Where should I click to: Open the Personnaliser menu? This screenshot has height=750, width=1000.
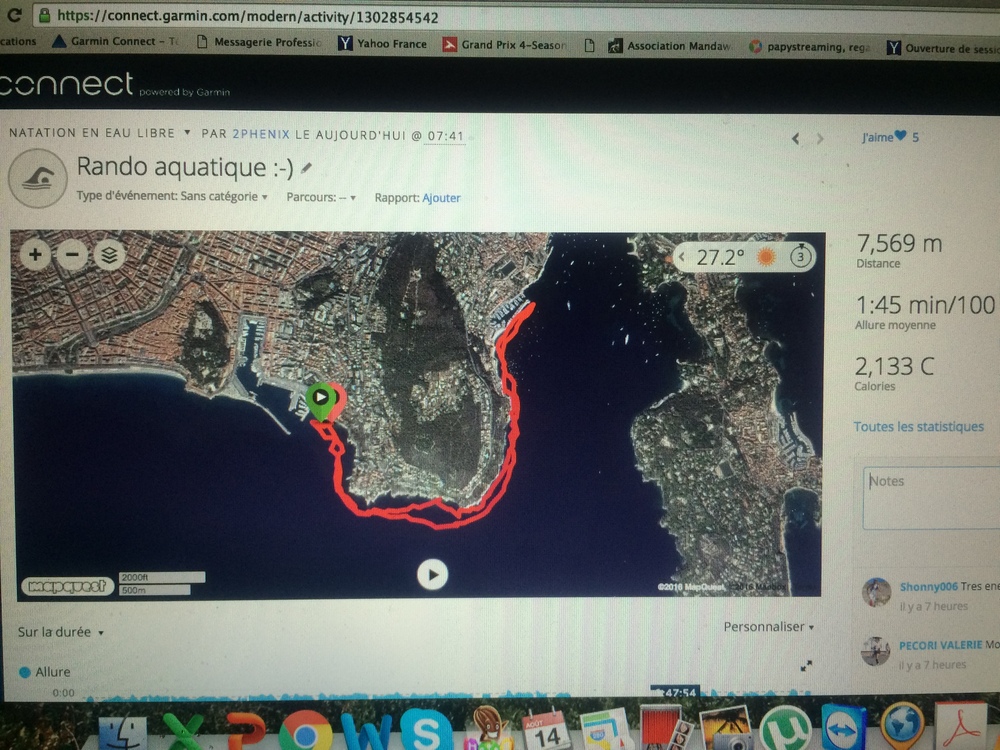click(x=768, y=627)
